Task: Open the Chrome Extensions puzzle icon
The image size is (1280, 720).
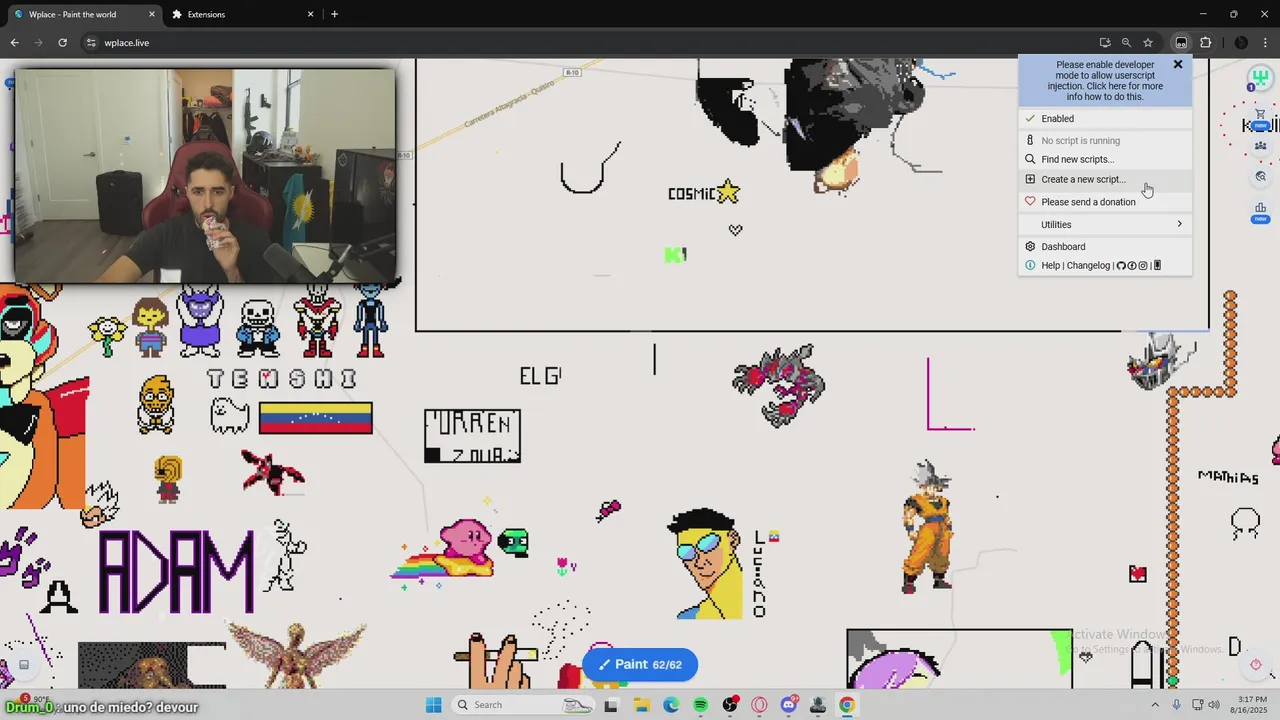Action: tap(1205, 43)
